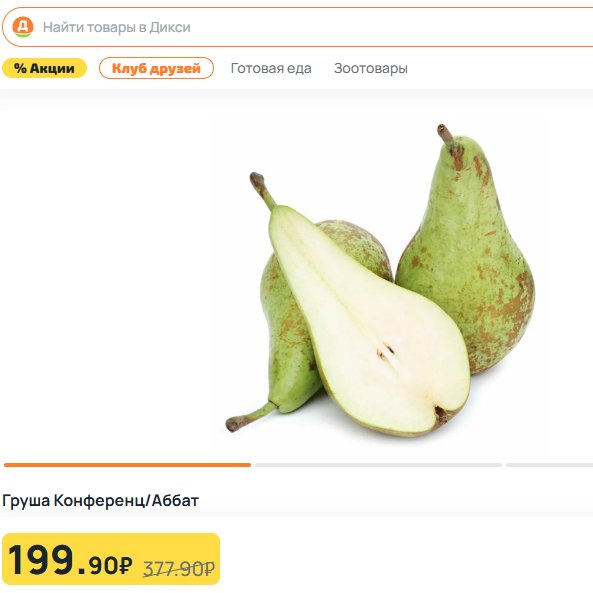This screenshot has height=593, width=593.
Task: Click the ruble sign after 199.90
Action: tap(125, 565)
